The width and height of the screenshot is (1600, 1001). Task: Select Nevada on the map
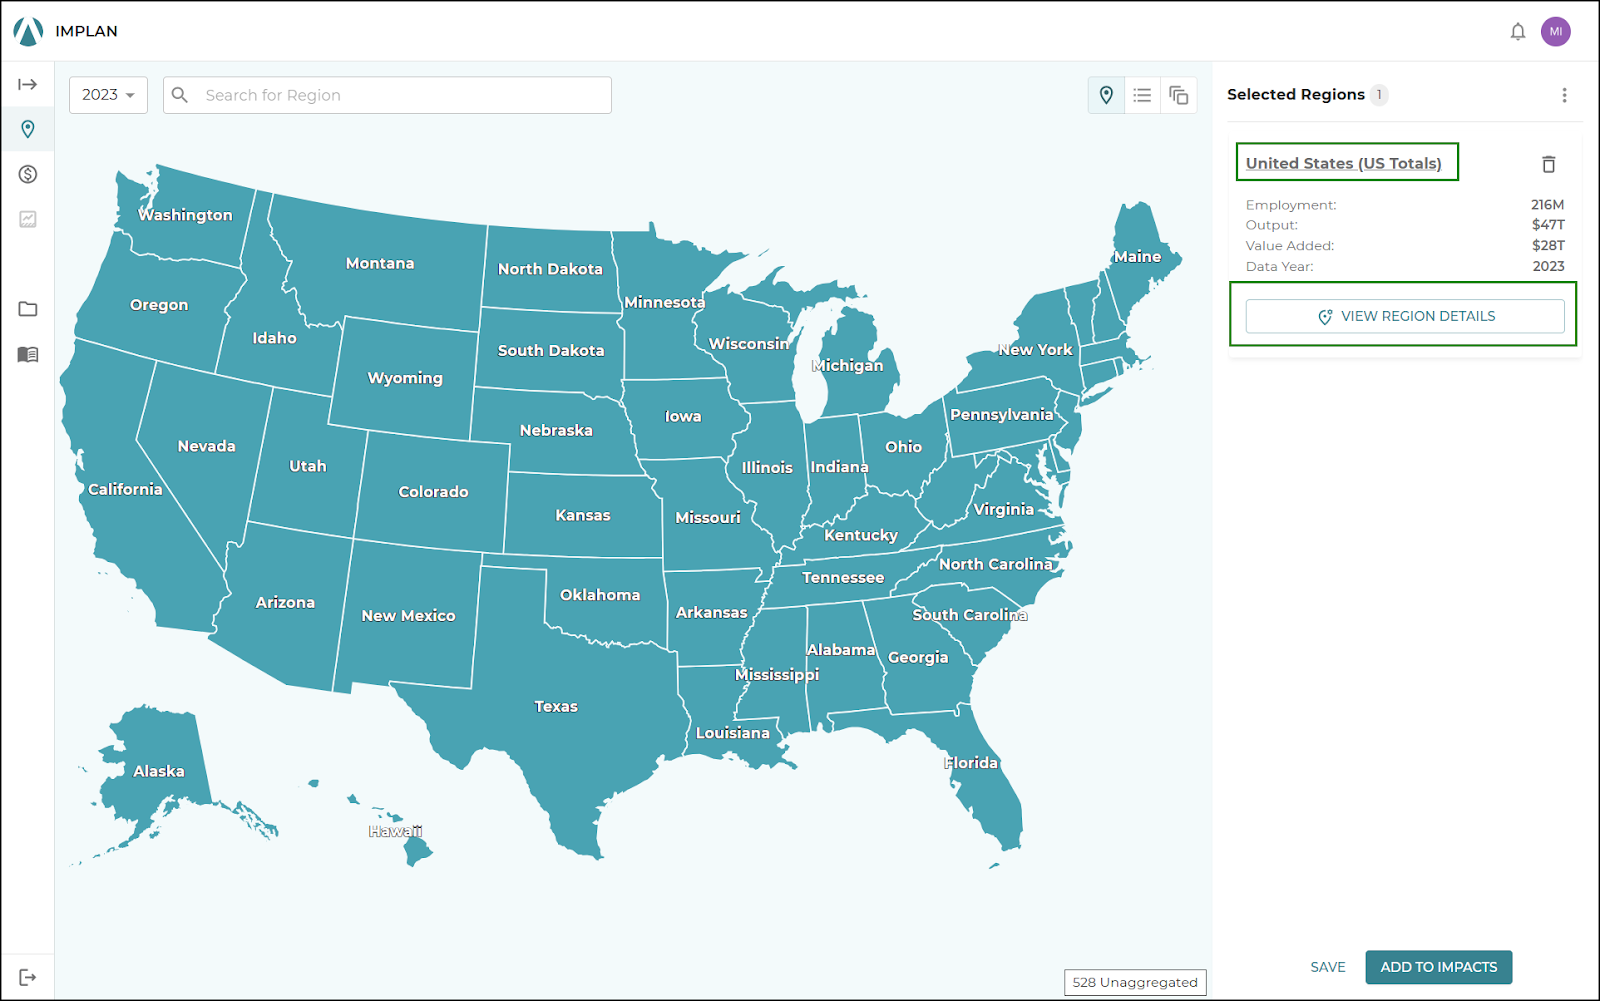pos(207,446)
